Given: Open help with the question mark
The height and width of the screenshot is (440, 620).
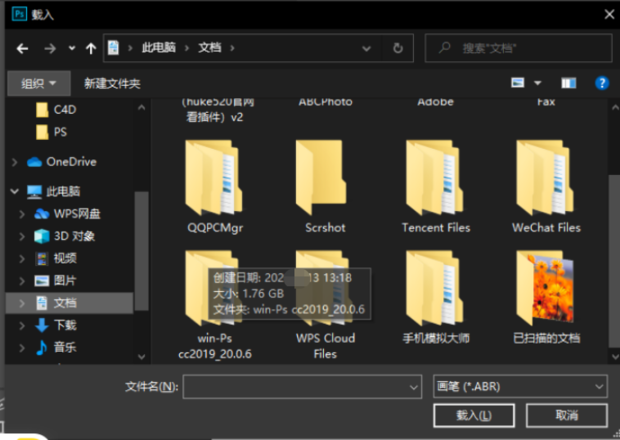Looking at the screenshot, I should 602,83.
